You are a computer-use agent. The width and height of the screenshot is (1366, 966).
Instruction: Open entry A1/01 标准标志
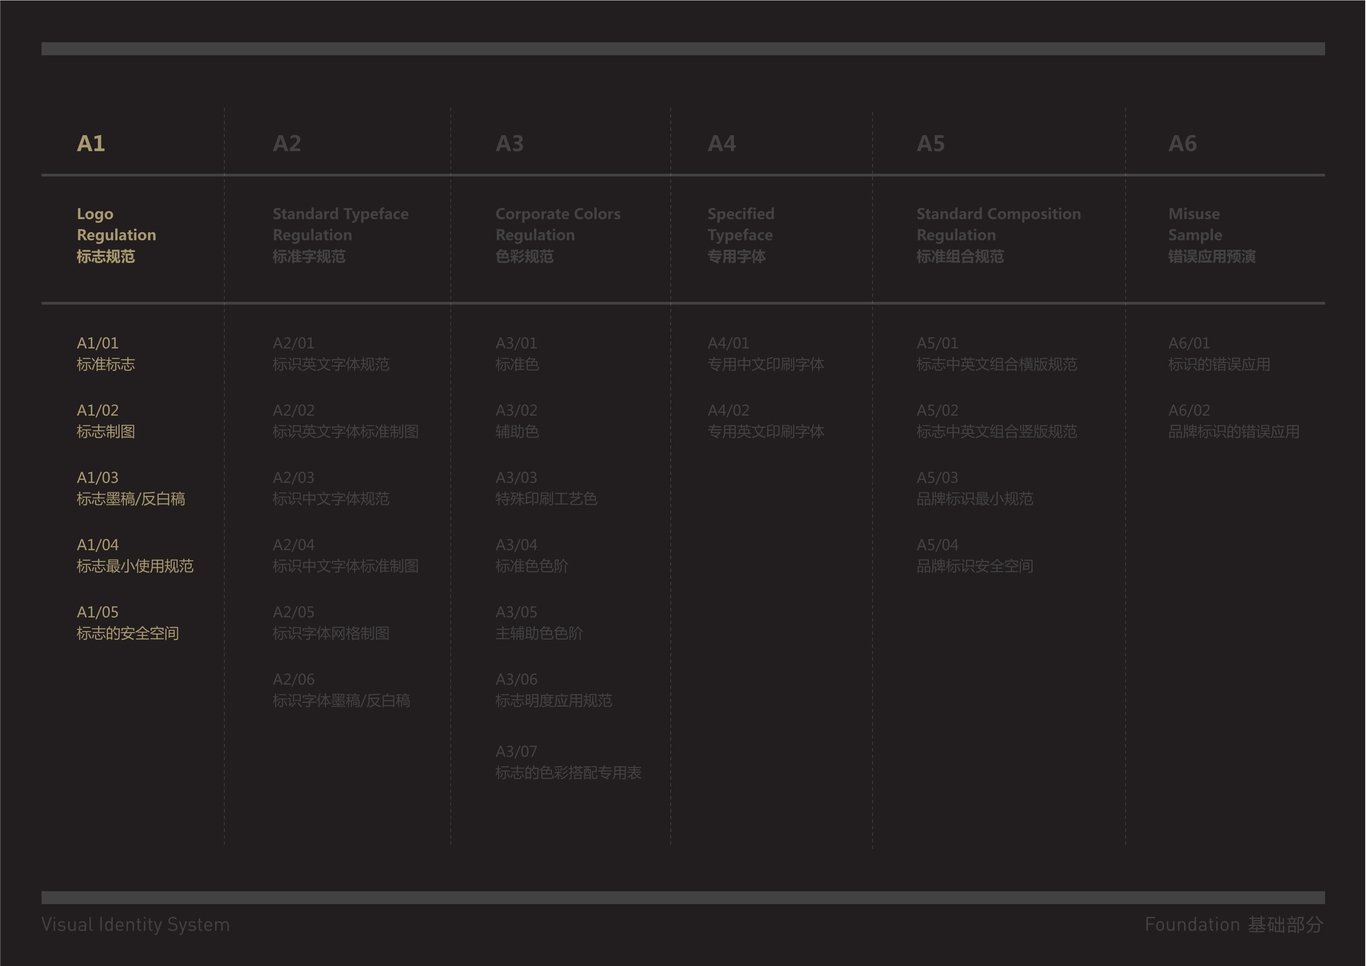[x=106, y=354]
